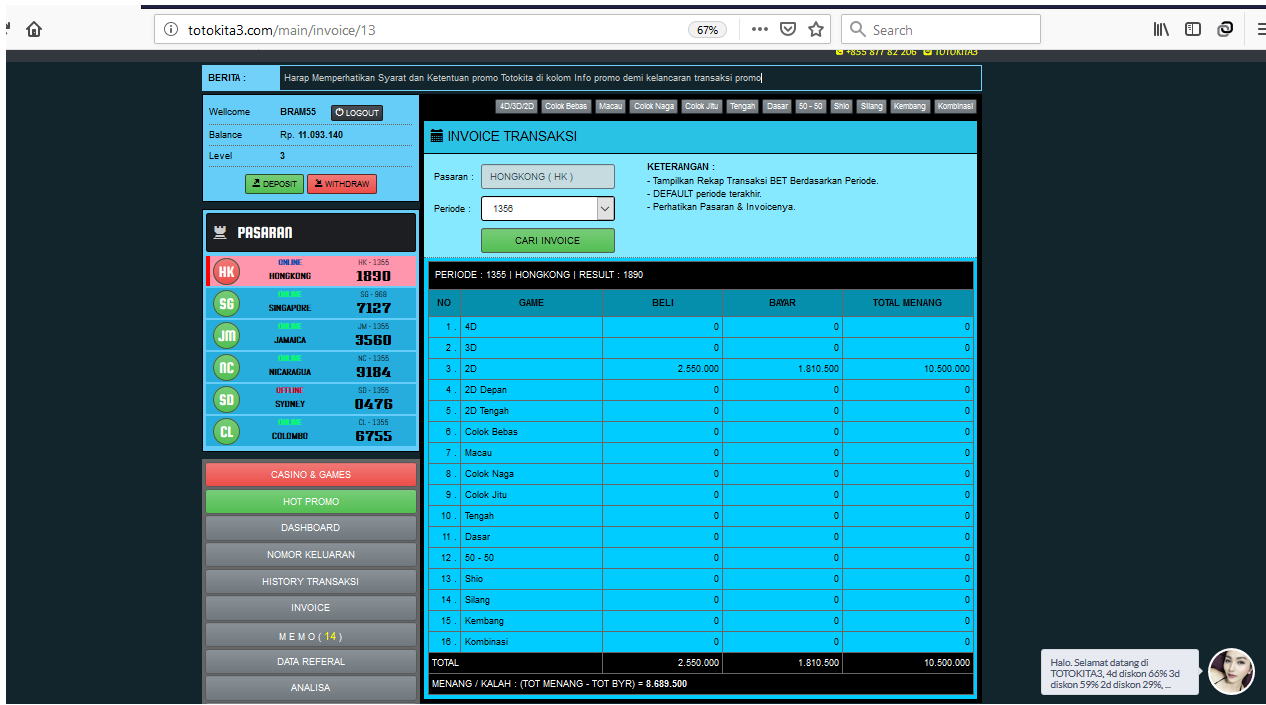Log out using the LOGOUT button

[357, 113]
